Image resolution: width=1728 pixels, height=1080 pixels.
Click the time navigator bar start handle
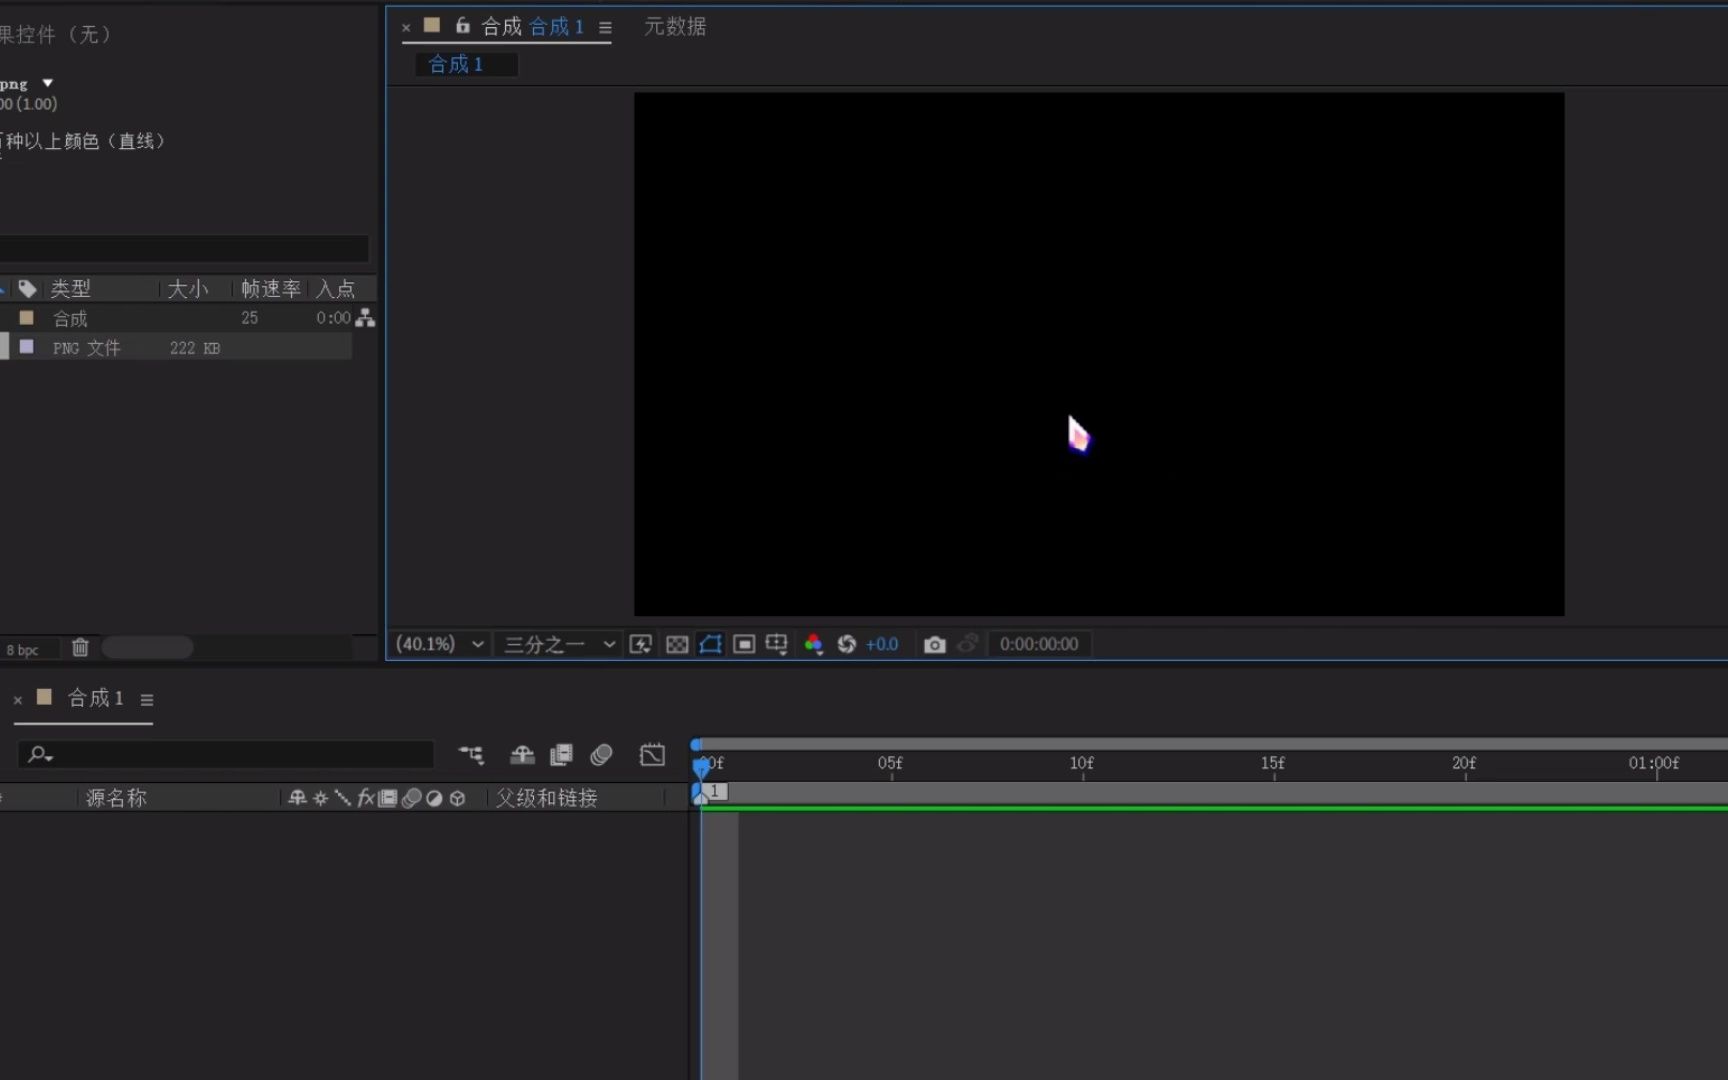click(696, 745)
